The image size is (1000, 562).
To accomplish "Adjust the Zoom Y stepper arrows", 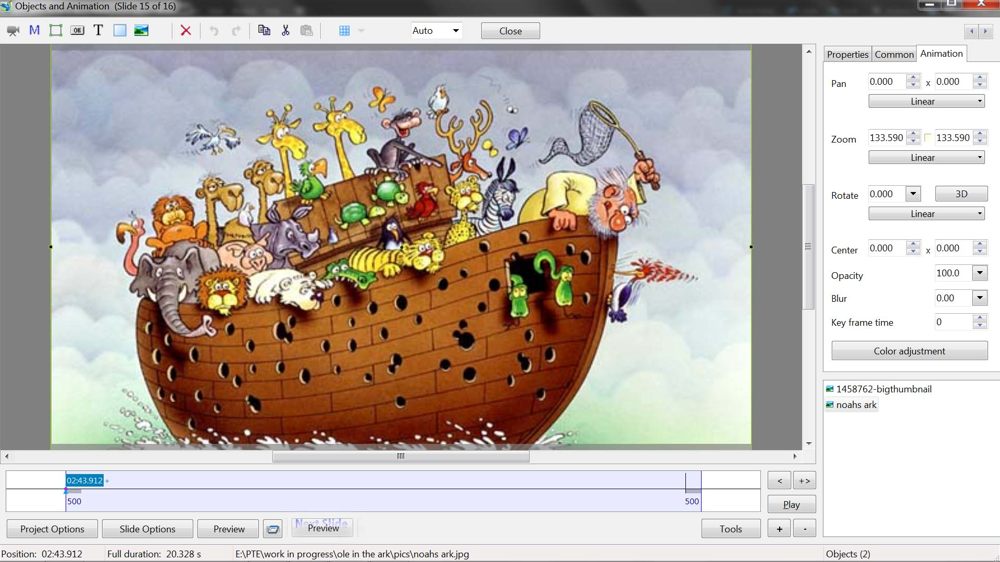I will [x=980, y=138].
